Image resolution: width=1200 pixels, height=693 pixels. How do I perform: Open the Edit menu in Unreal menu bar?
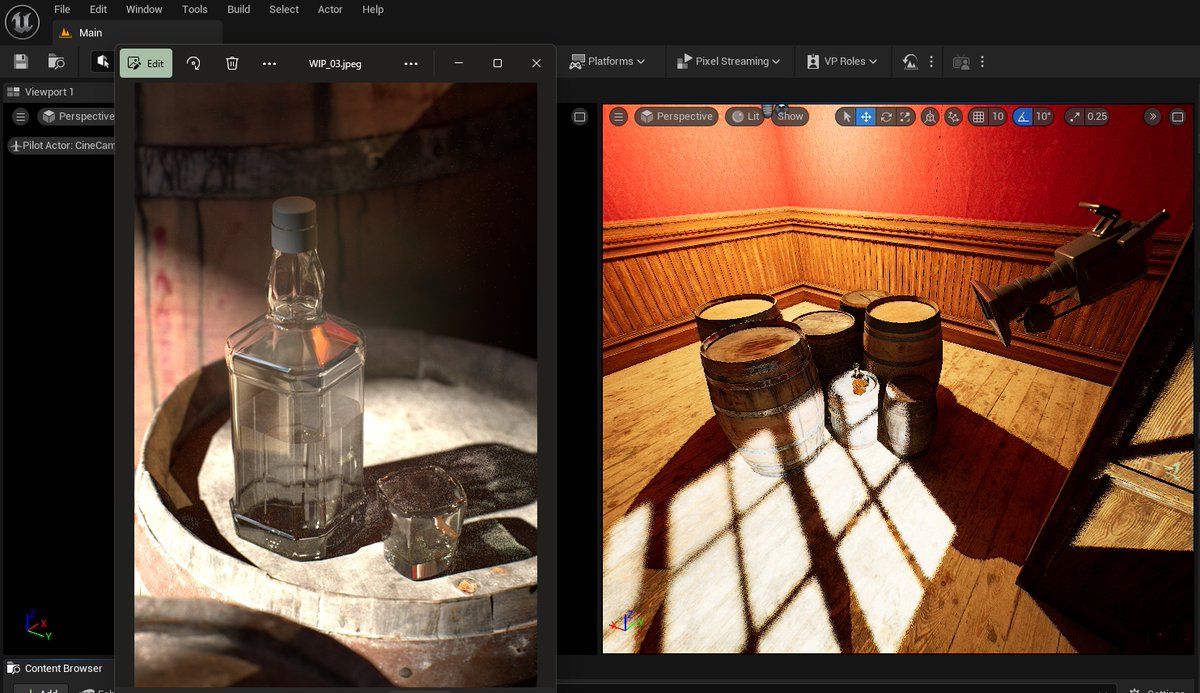pos(98,9)
